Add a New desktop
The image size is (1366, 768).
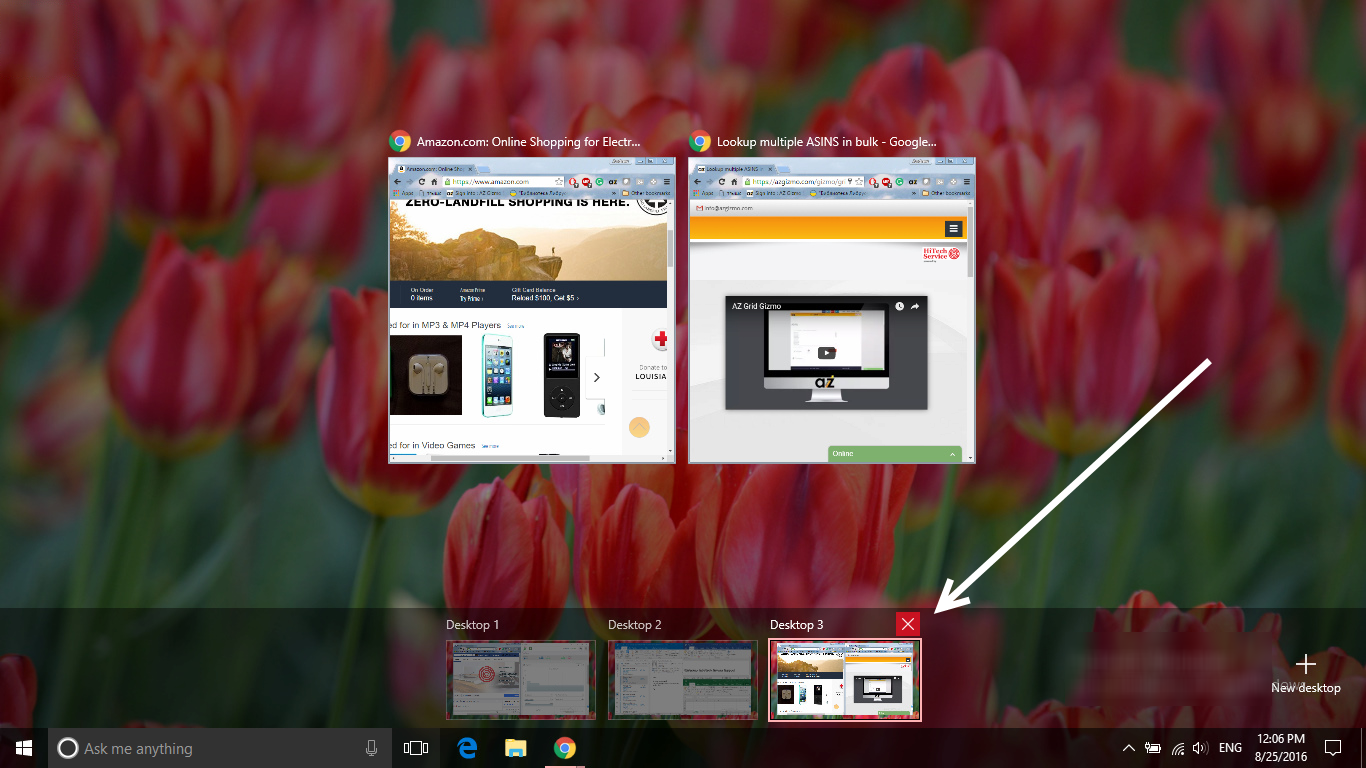[x=1305, y=674]
